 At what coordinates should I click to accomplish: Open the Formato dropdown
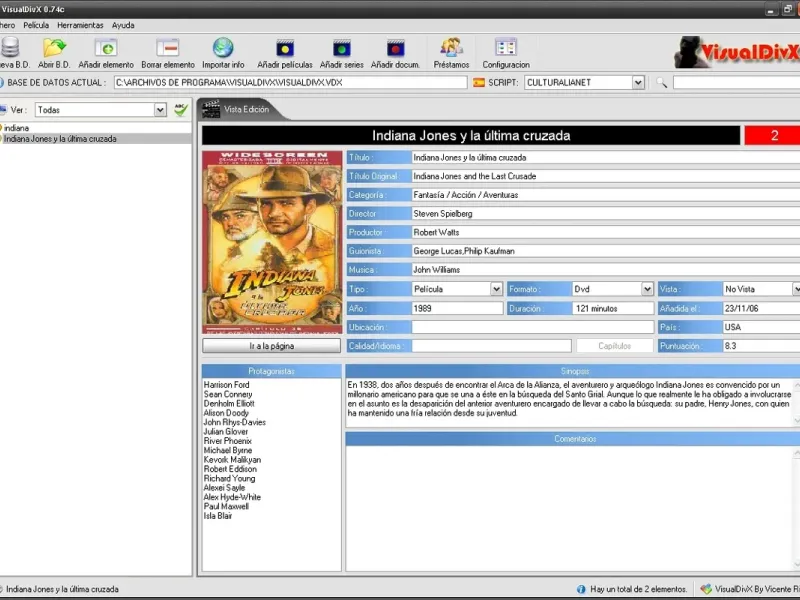tap(646, 289)
